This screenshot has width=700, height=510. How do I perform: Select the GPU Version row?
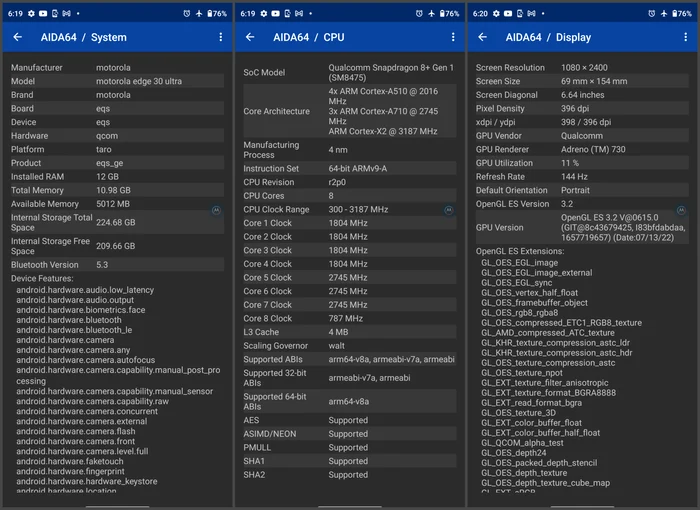click(x=582, y=228)
